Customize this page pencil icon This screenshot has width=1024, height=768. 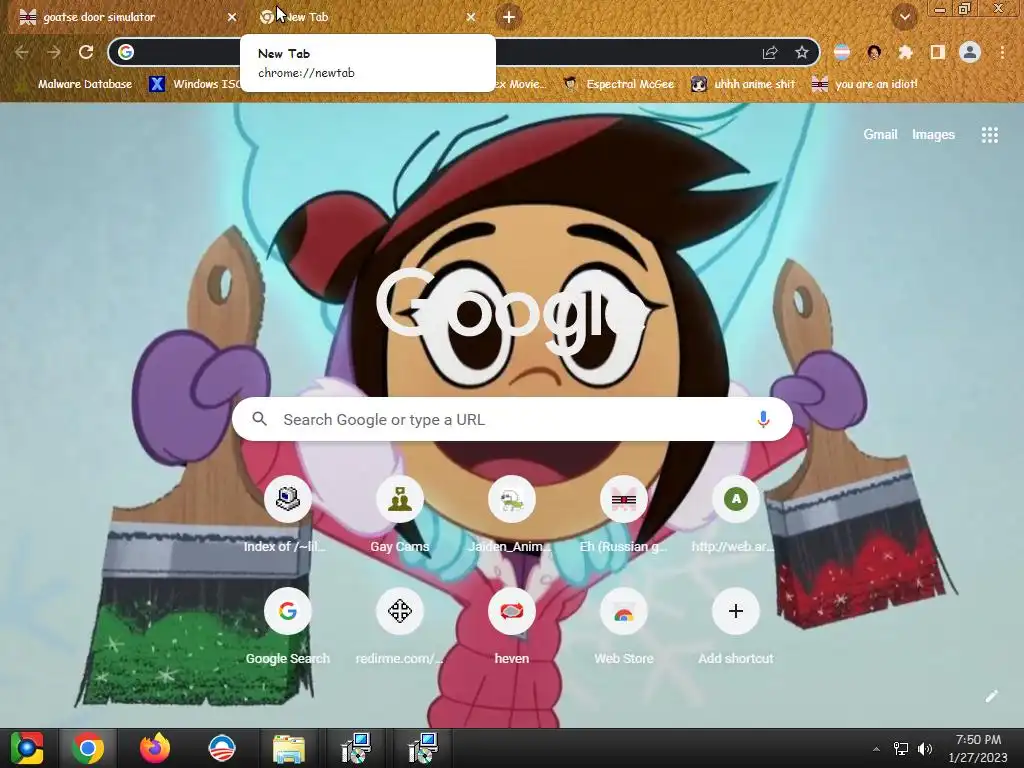click(x=991, y=696)
